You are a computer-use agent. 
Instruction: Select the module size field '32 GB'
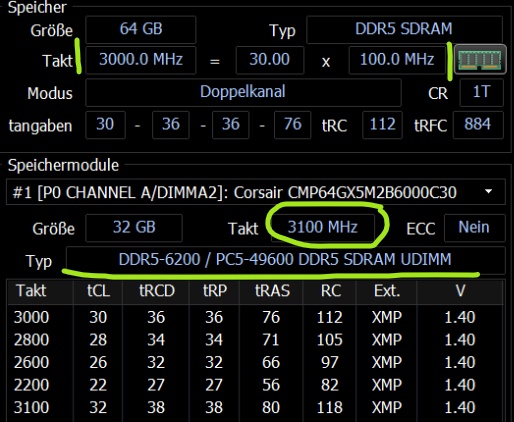(134, 228)
